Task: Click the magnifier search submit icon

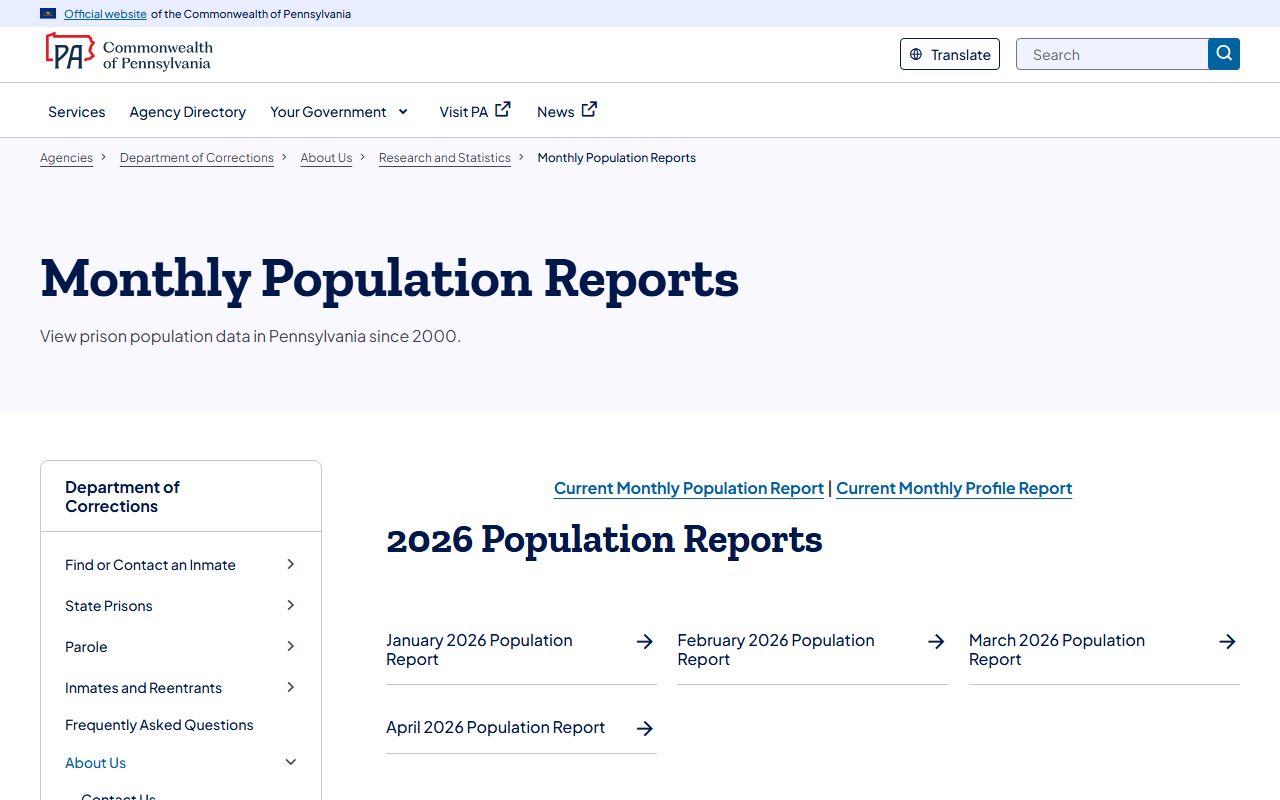Action: point(1224,54)
